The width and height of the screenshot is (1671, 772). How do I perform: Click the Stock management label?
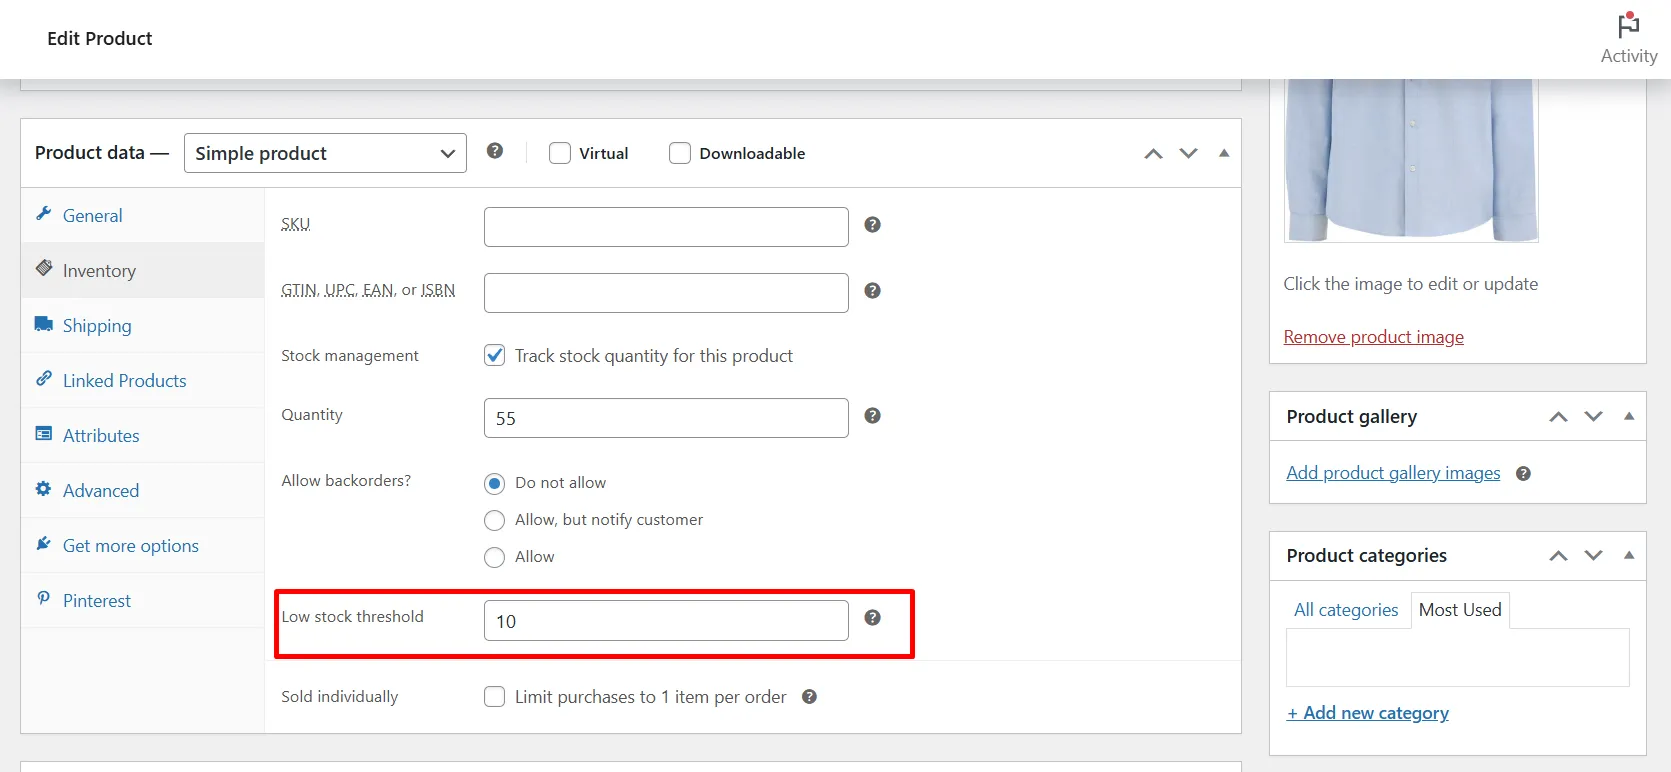350,356
